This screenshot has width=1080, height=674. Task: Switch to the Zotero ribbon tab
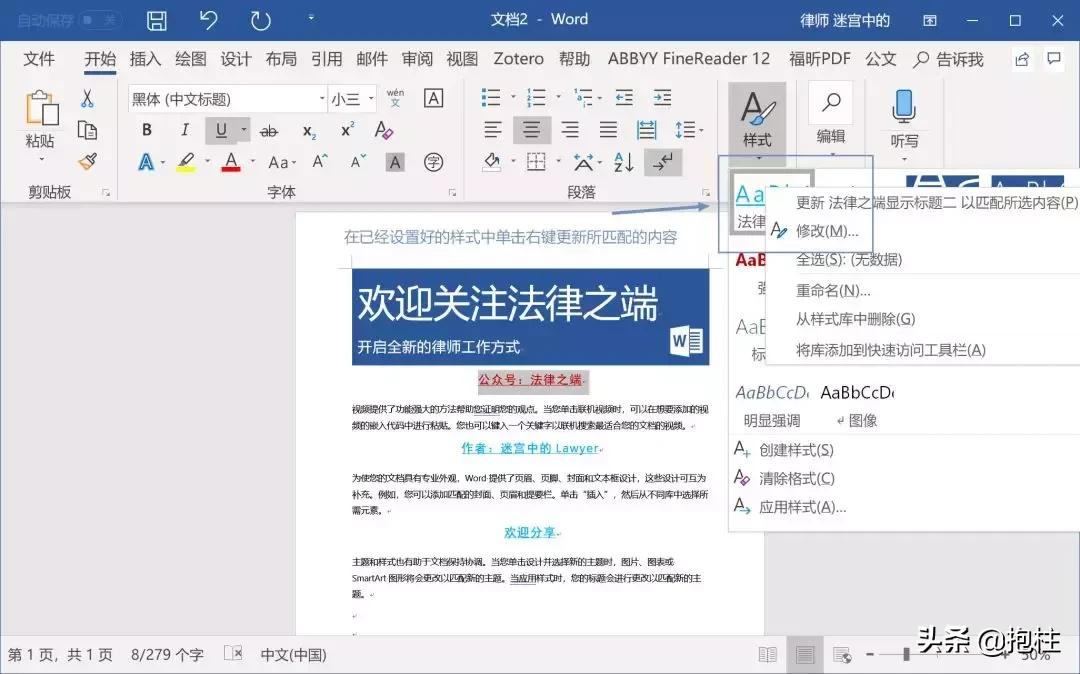[518, 58]
